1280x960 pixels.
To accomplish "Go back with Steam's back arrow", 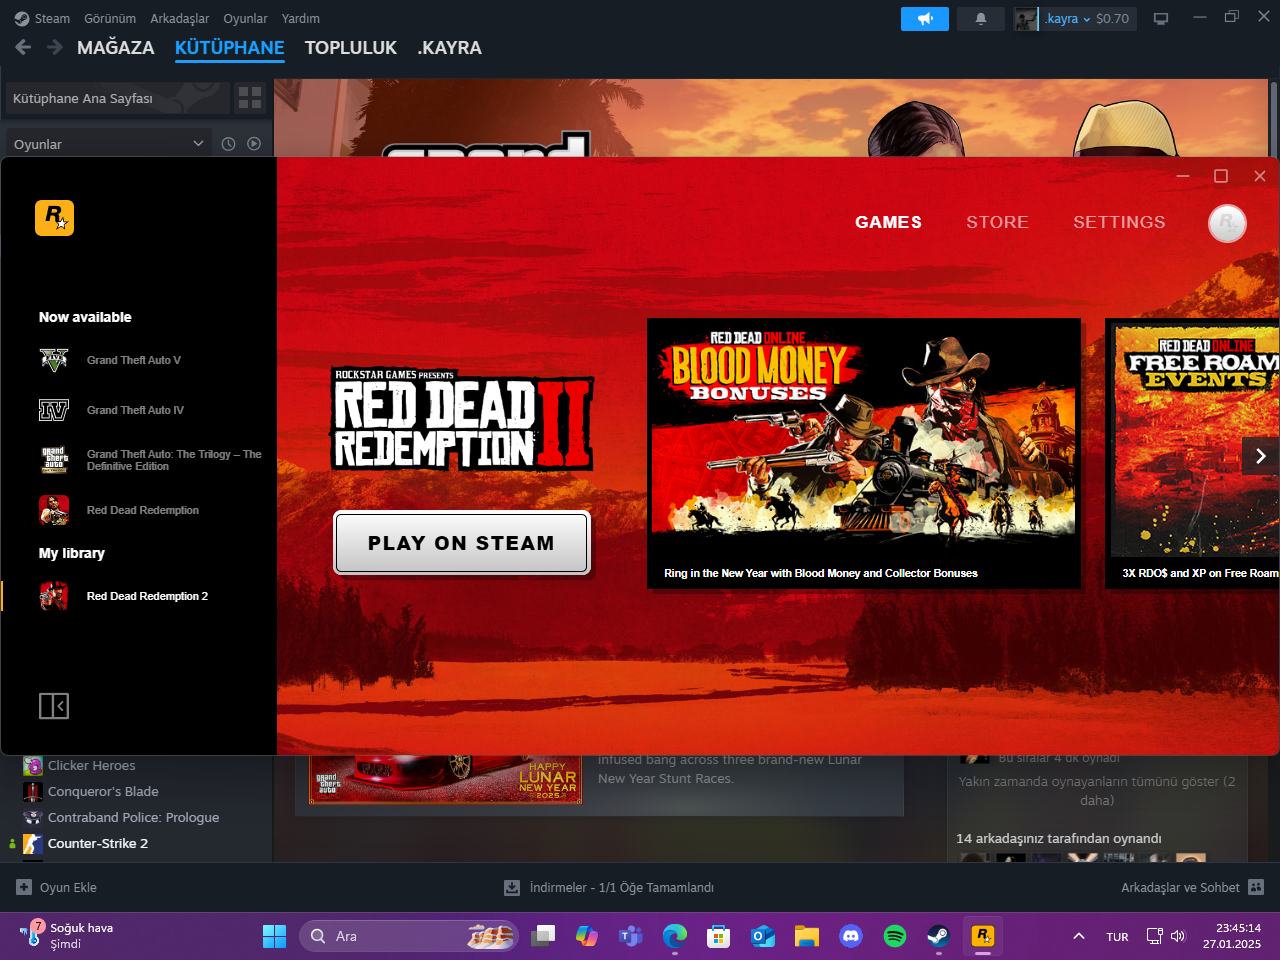I will pyautogui.click(x=24, y=47).
